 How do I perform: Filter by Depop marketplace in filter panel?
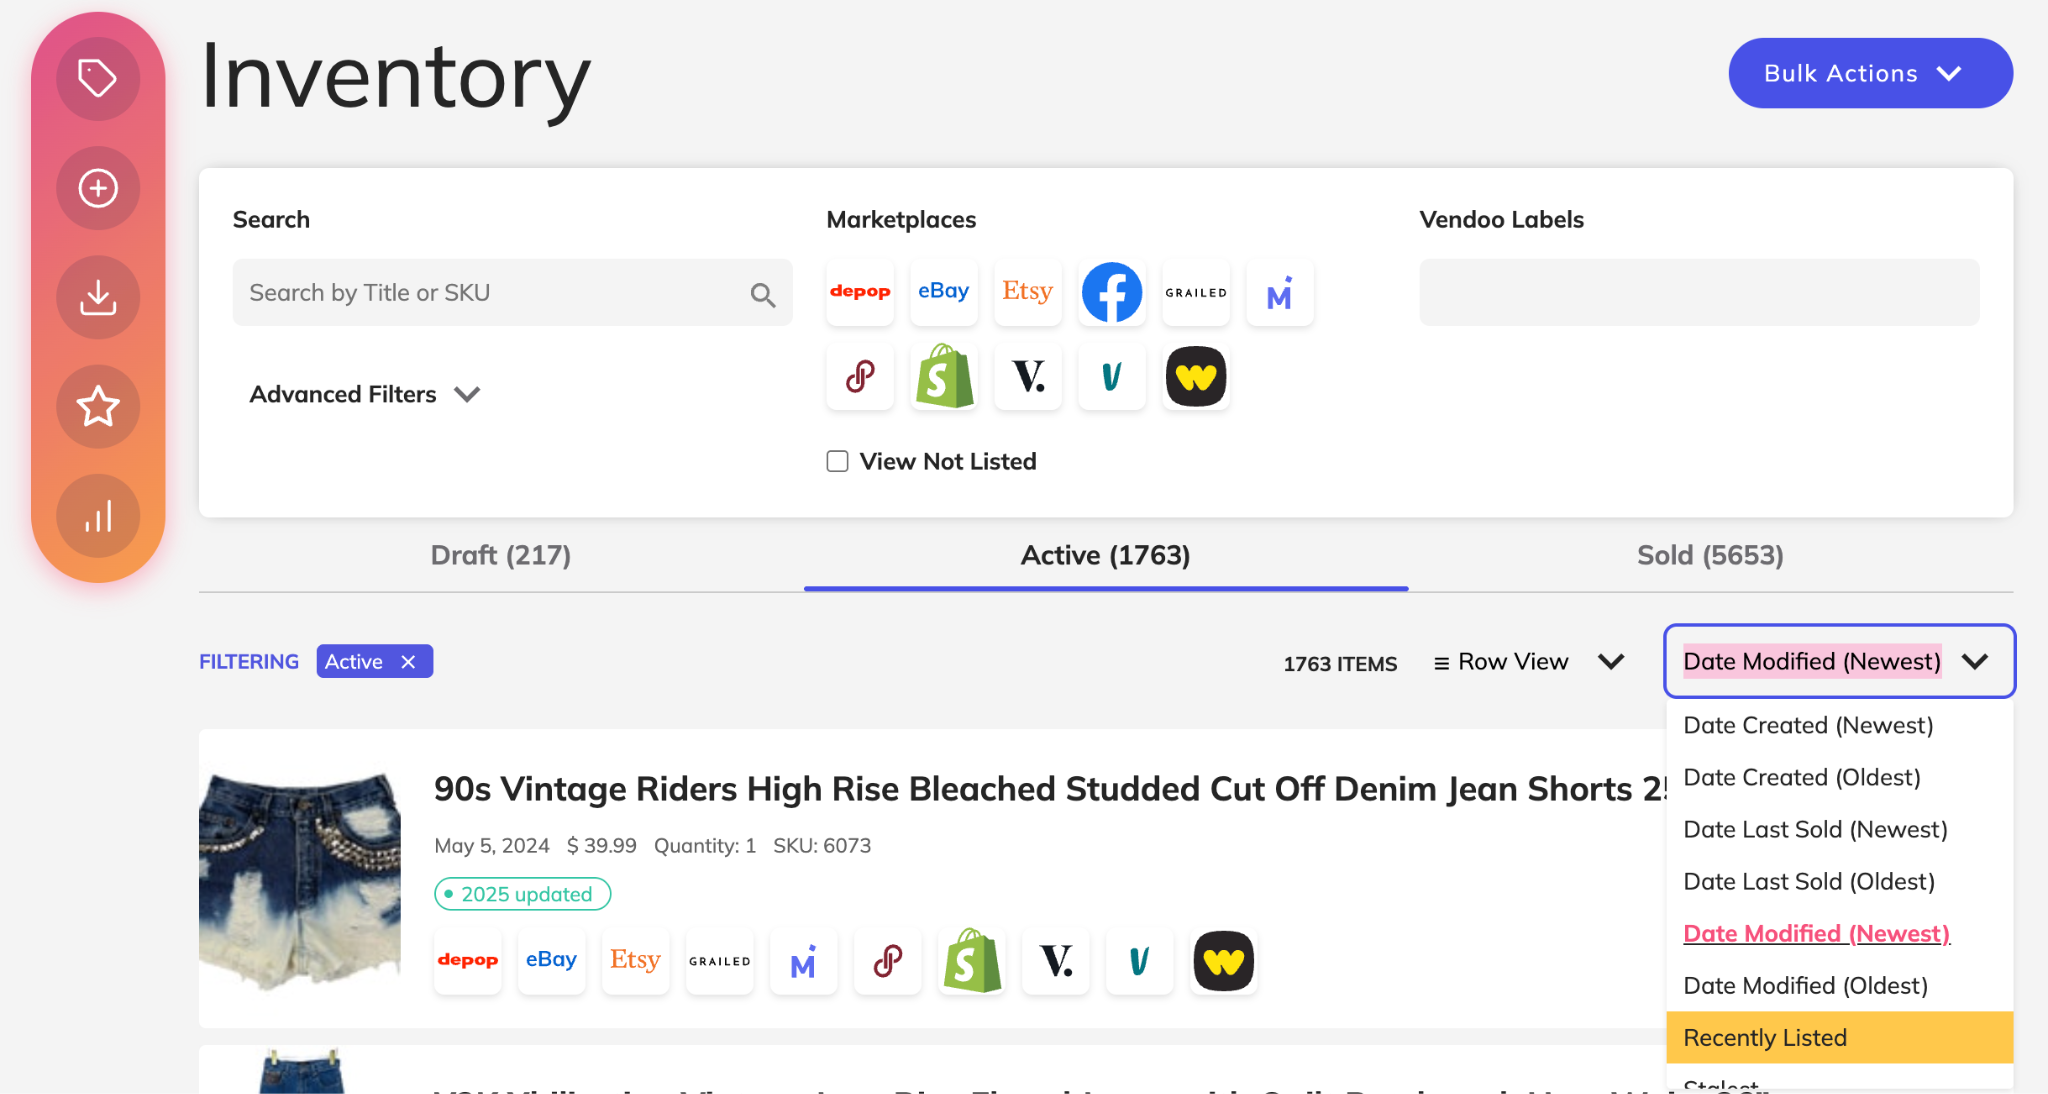860,292
